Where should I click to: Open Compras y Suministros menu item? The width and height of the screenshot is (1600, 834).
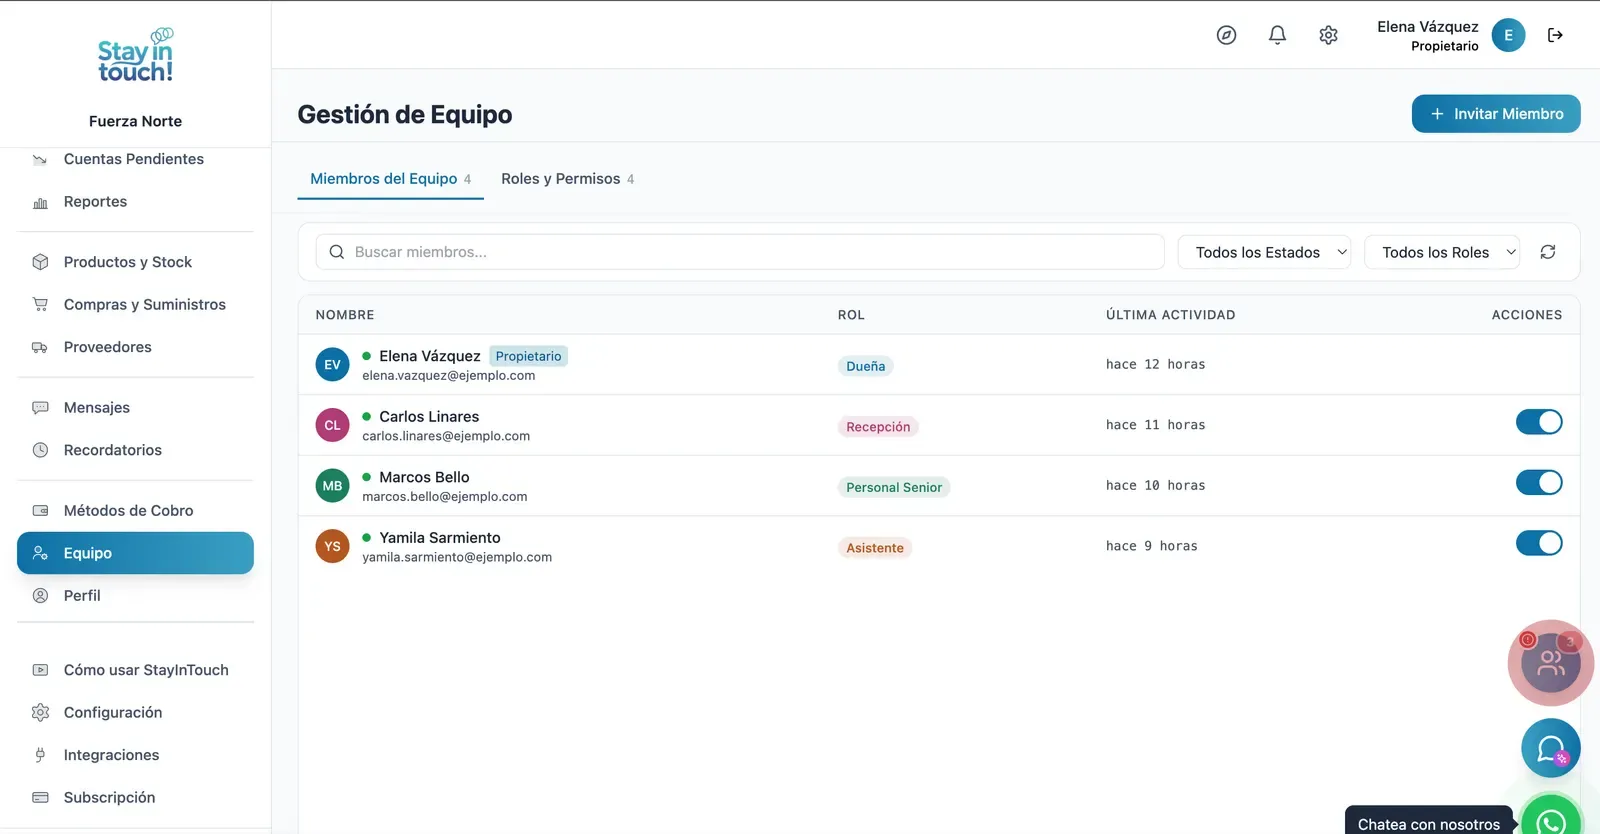pyautogui.click(x=135, y=305)
